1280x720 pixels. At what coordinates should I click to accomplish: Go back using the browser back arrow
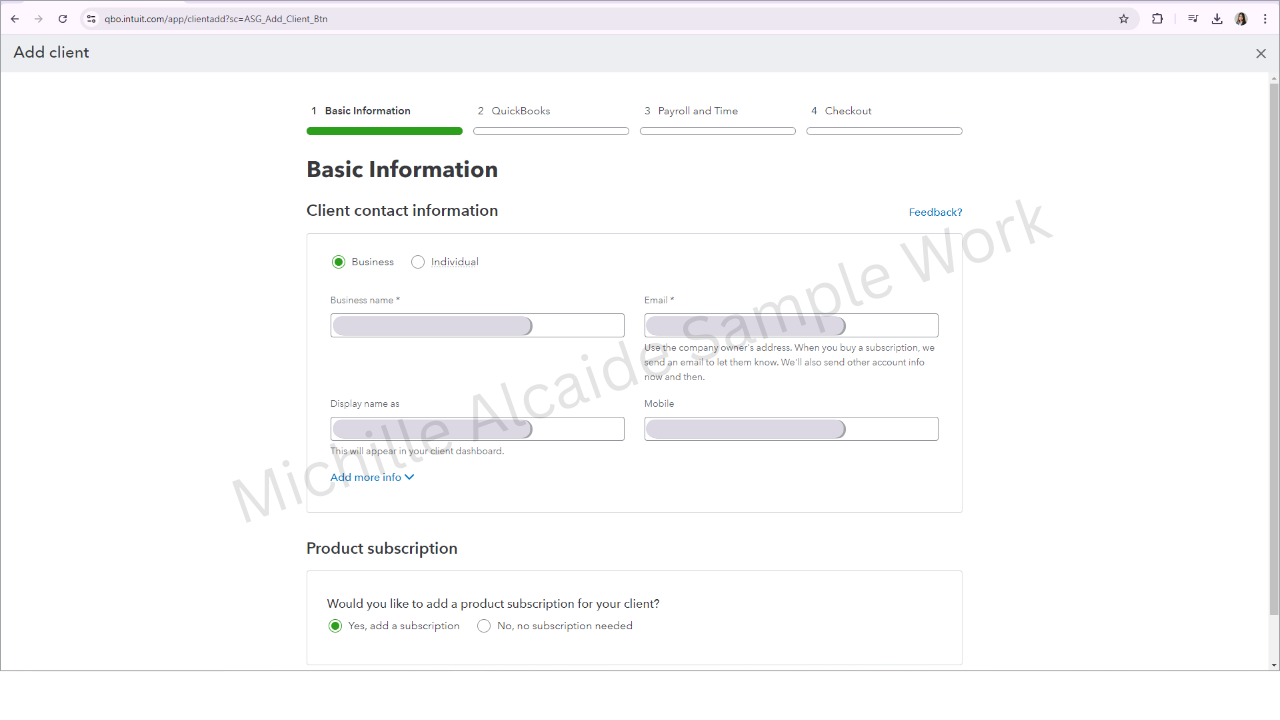(x=15, y=19)
